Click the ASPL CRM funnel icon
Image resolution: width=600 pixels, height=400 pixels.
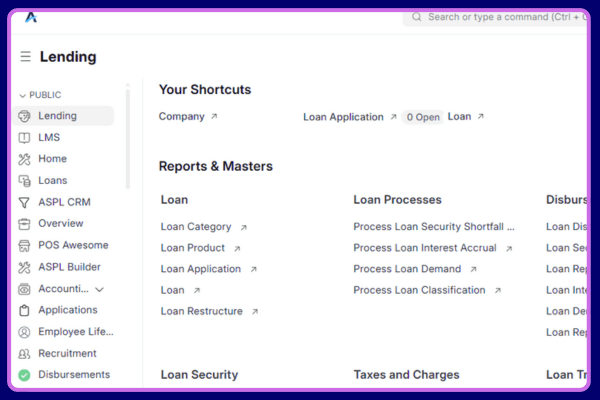tap(25, 202)
